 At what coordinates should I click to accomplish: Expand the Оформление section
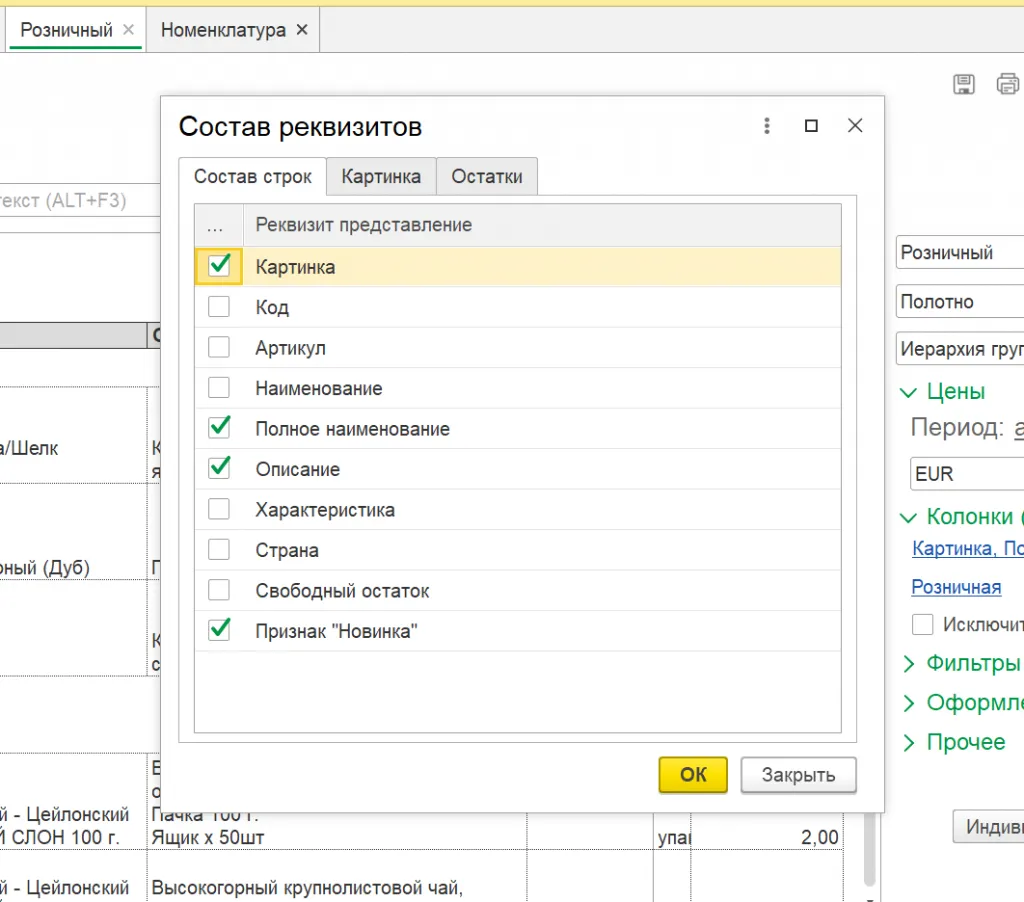click(x=908, y=703)
